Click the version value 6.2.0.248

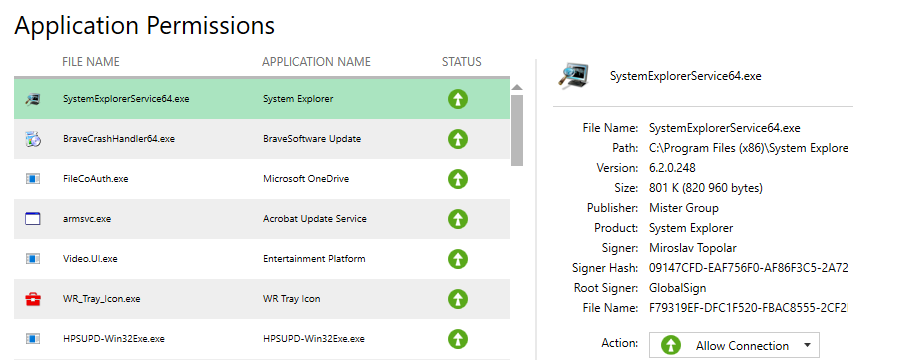tap(672, 168)
